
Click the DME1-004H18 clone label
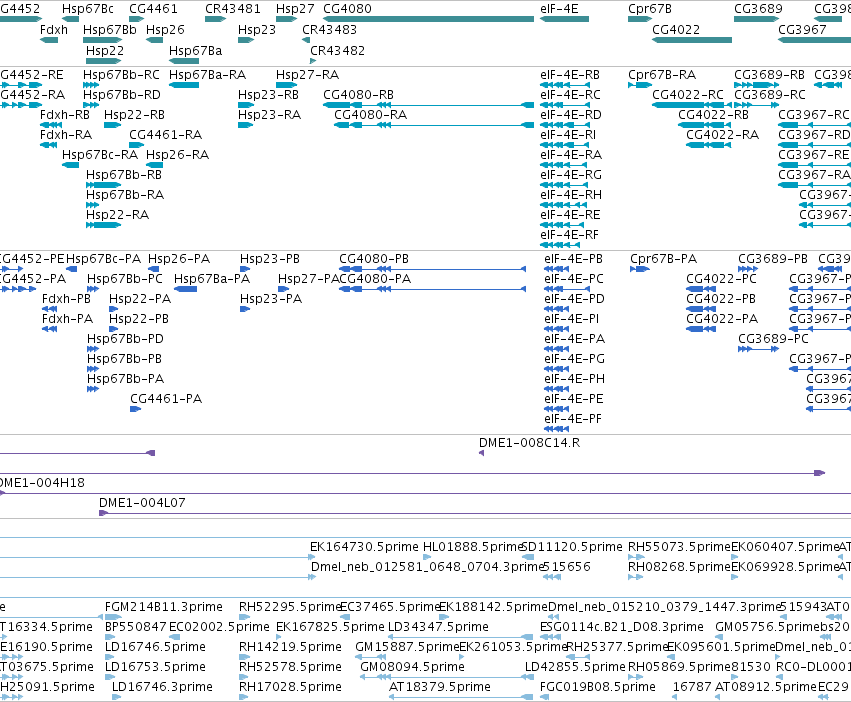click(x=42, y=483)
